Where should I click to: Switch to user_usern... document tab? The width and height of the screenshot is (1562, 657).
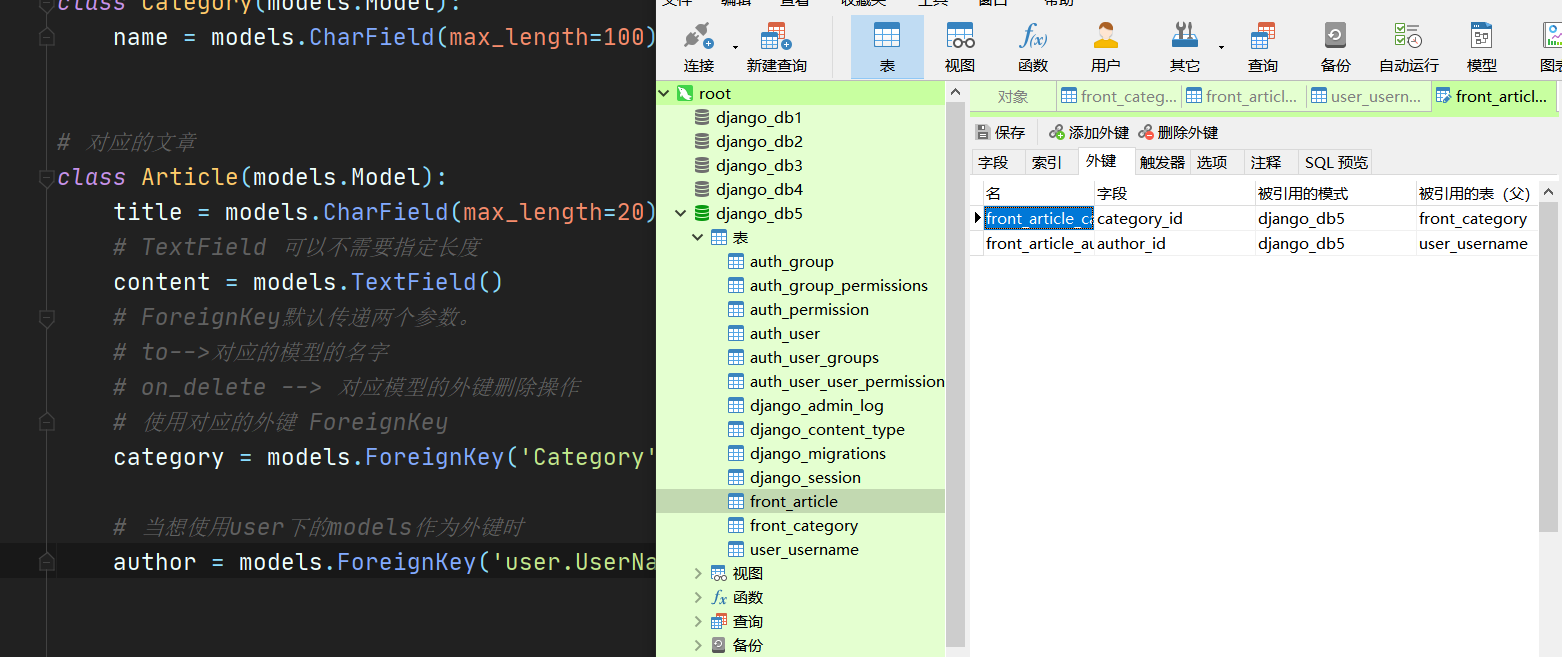[x=1366, y=97]
